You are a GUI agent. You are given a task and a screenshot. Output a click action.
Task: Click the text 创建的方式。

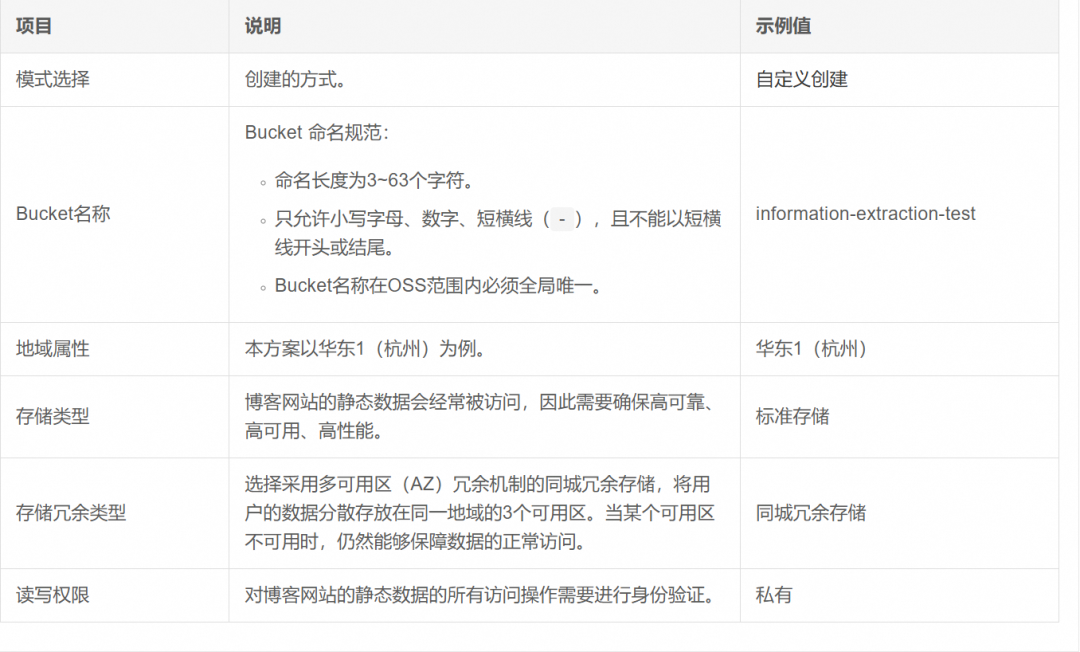[x=295, y=79]
